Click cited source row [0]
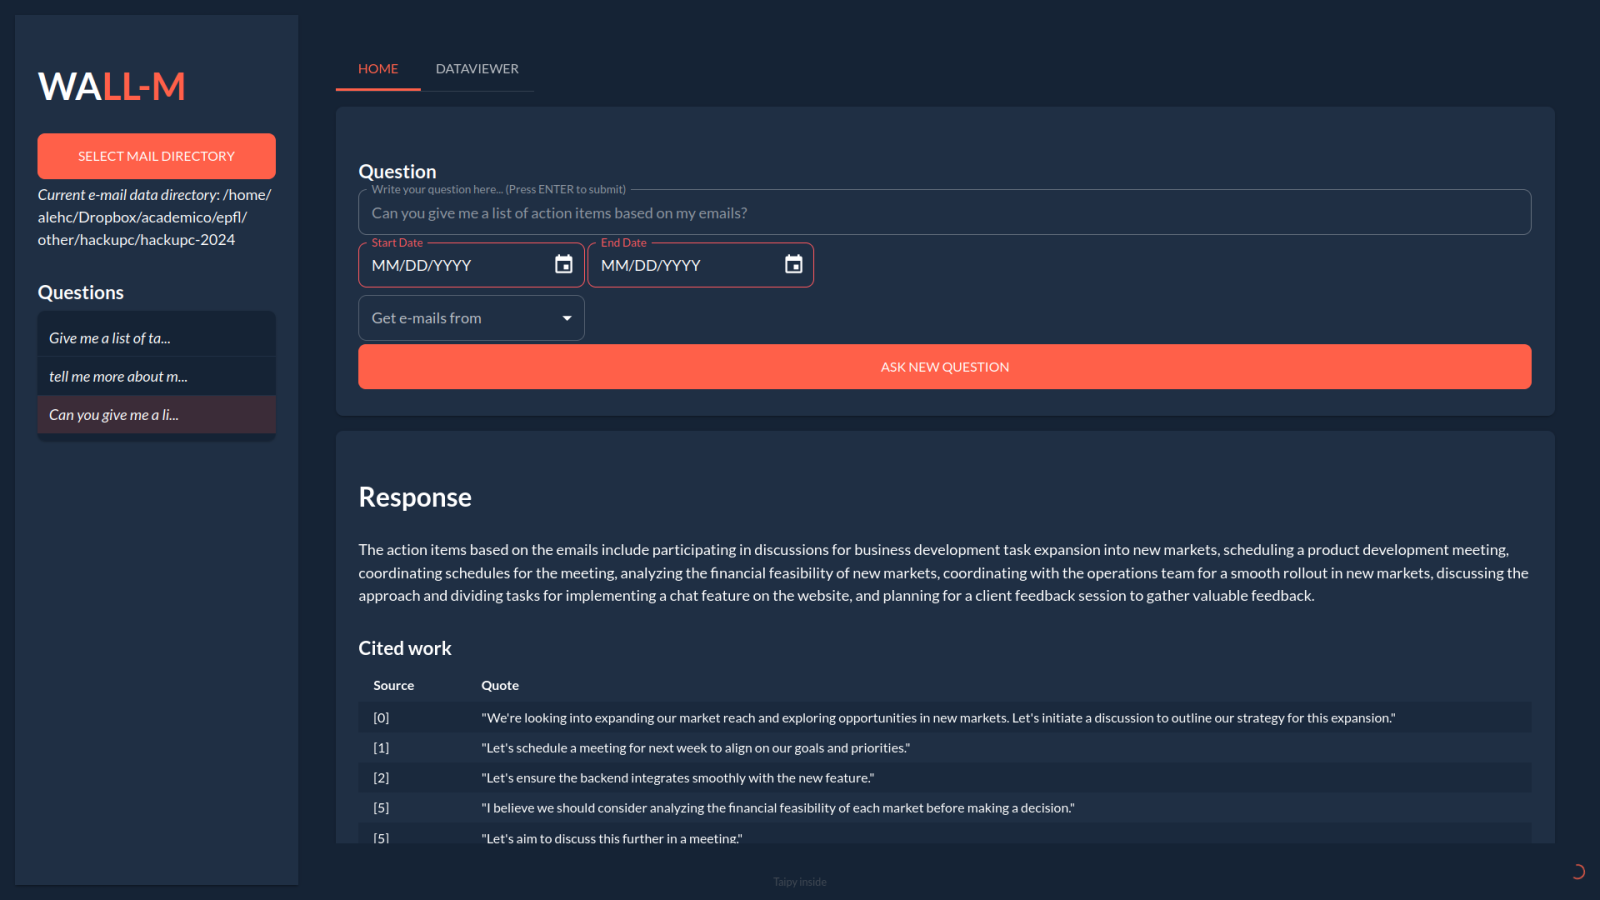 pyautogui.click(x=944, y=718)
